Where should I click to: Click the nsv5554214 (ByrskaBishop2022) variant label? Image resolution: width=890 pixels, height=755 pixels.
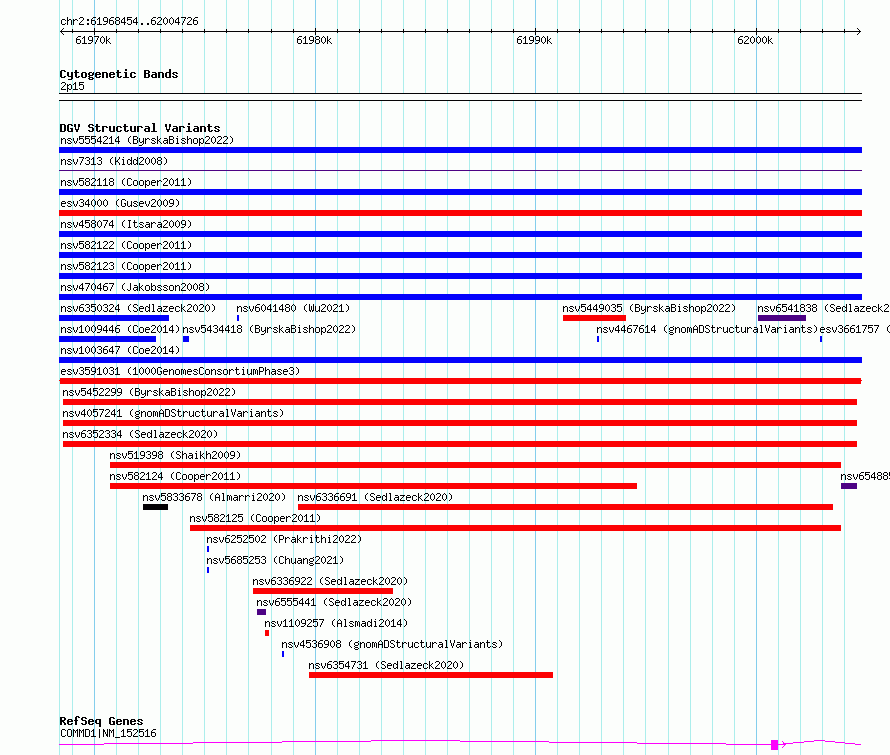tap(147, 140)
